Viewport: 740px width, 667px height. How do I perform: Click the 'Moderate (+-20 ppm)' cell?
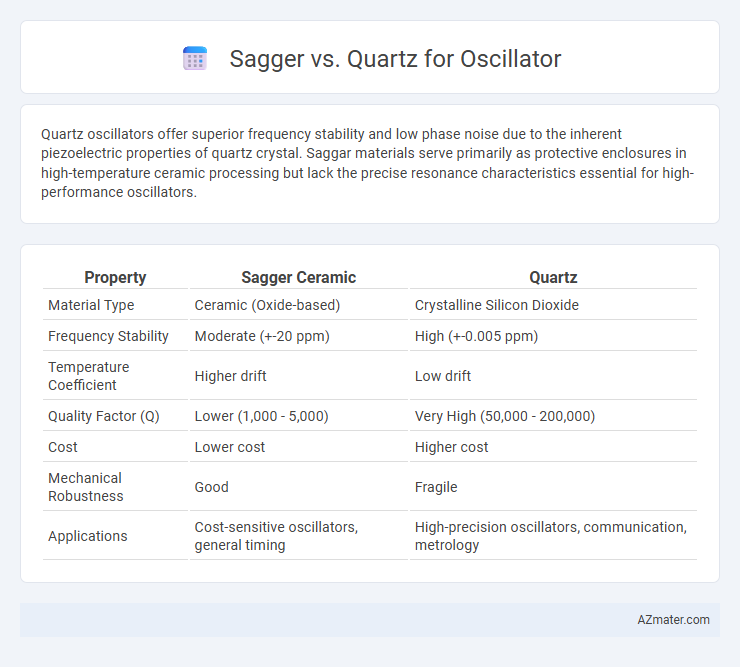(x=262, y=336)
